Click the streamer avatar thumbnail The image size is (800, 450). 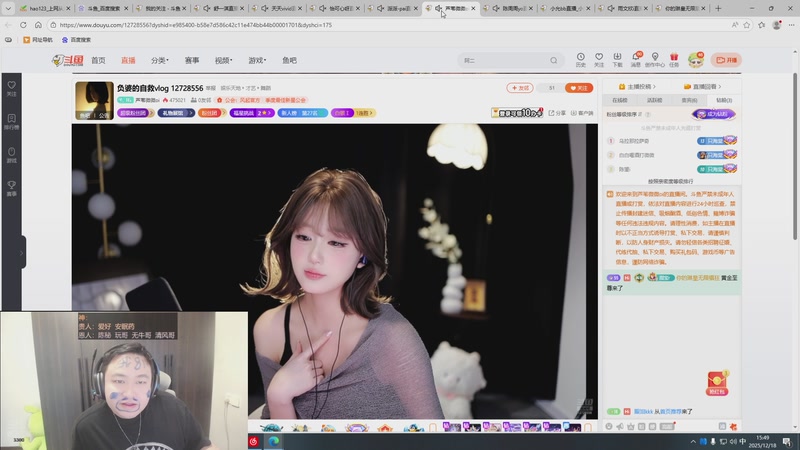click(94, 101)
